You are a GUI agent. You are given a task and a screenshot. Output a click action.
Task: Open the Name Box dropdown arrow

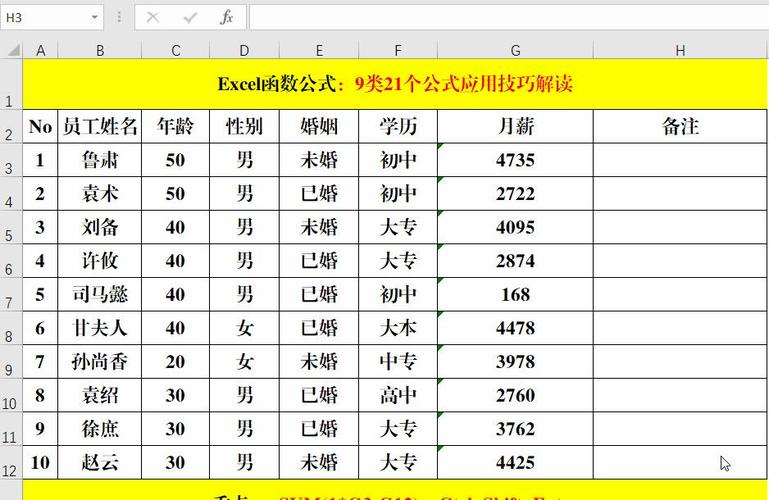[x=94, y=18]
